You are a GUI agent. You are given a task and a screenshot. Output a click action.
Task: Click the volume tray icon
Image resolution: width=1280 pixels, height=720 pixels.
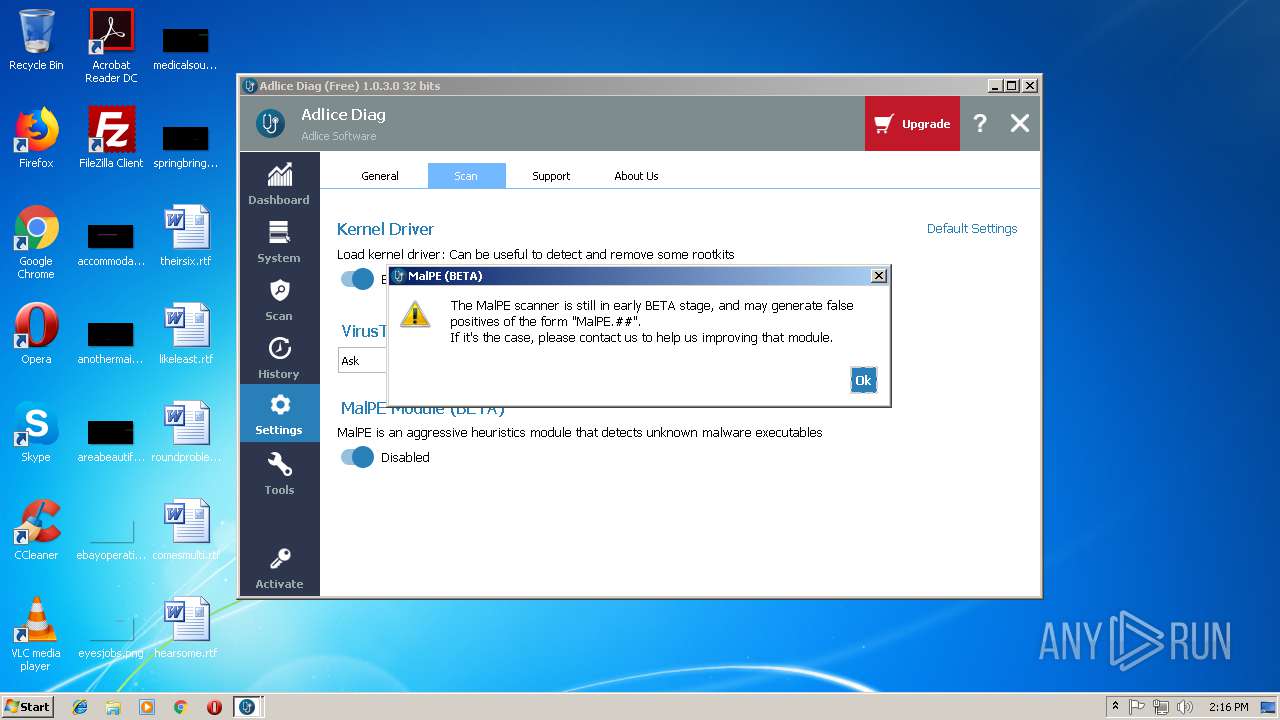(1185, 707)
